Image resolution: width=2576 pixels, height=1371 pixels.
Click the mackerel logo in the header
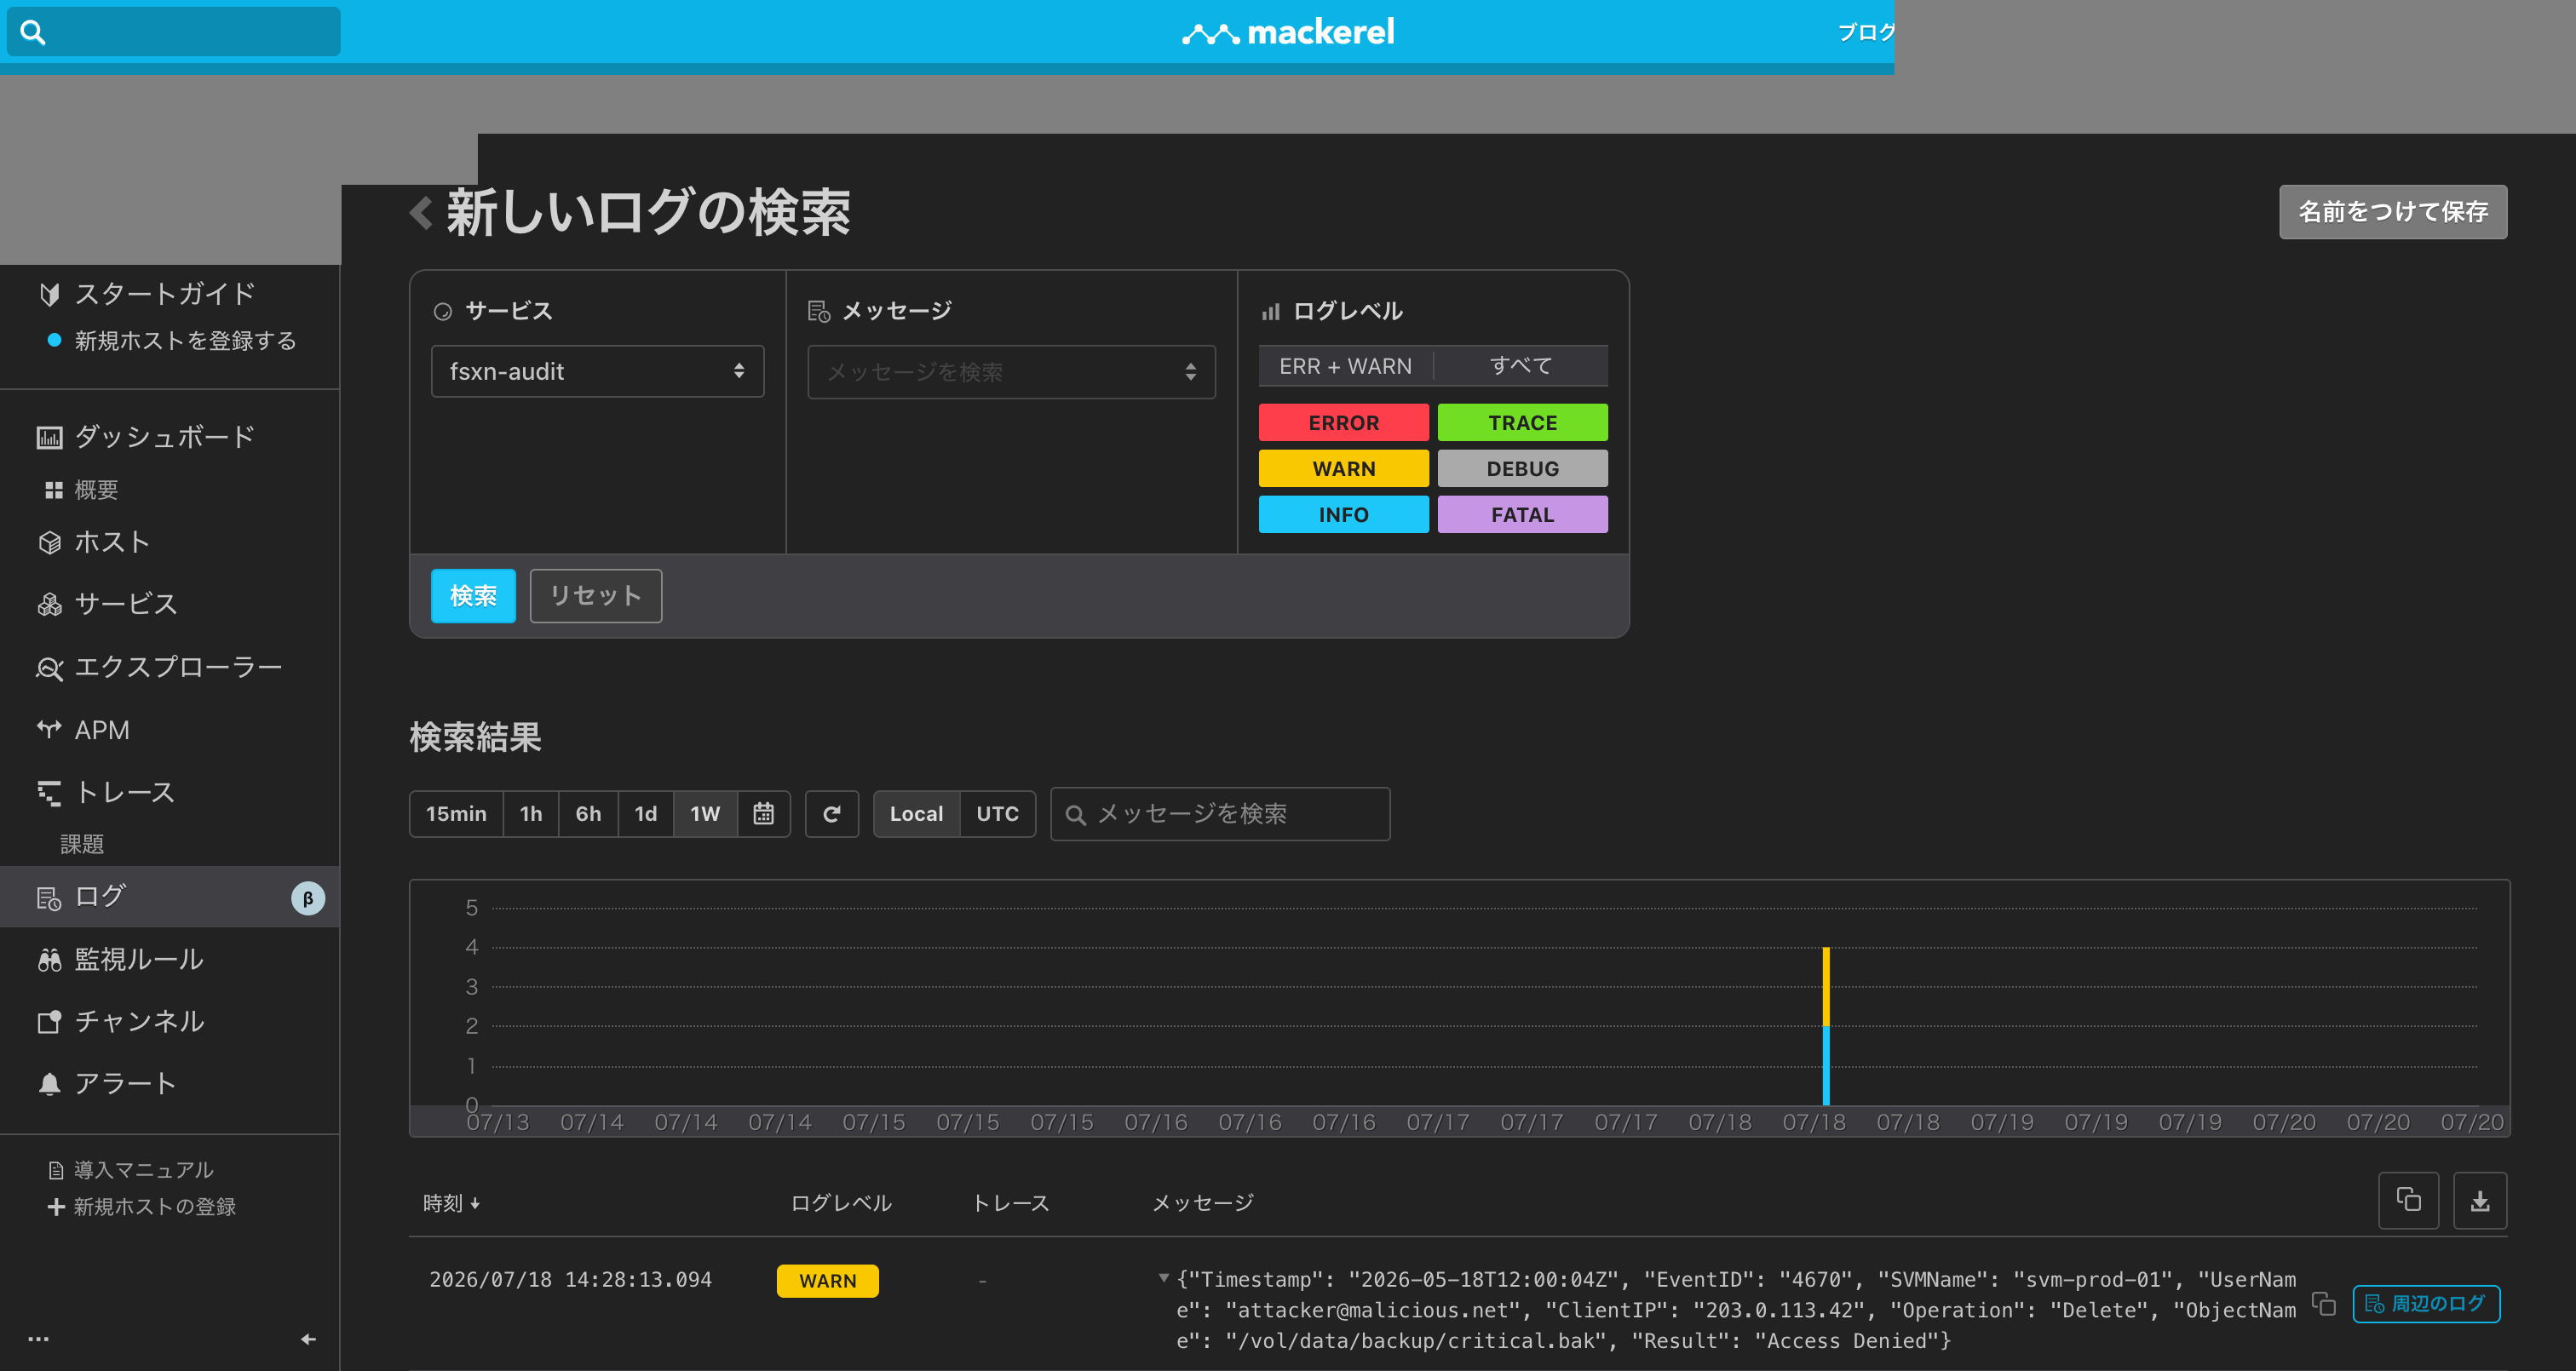pyautogui.click(x=1288, y=32)
